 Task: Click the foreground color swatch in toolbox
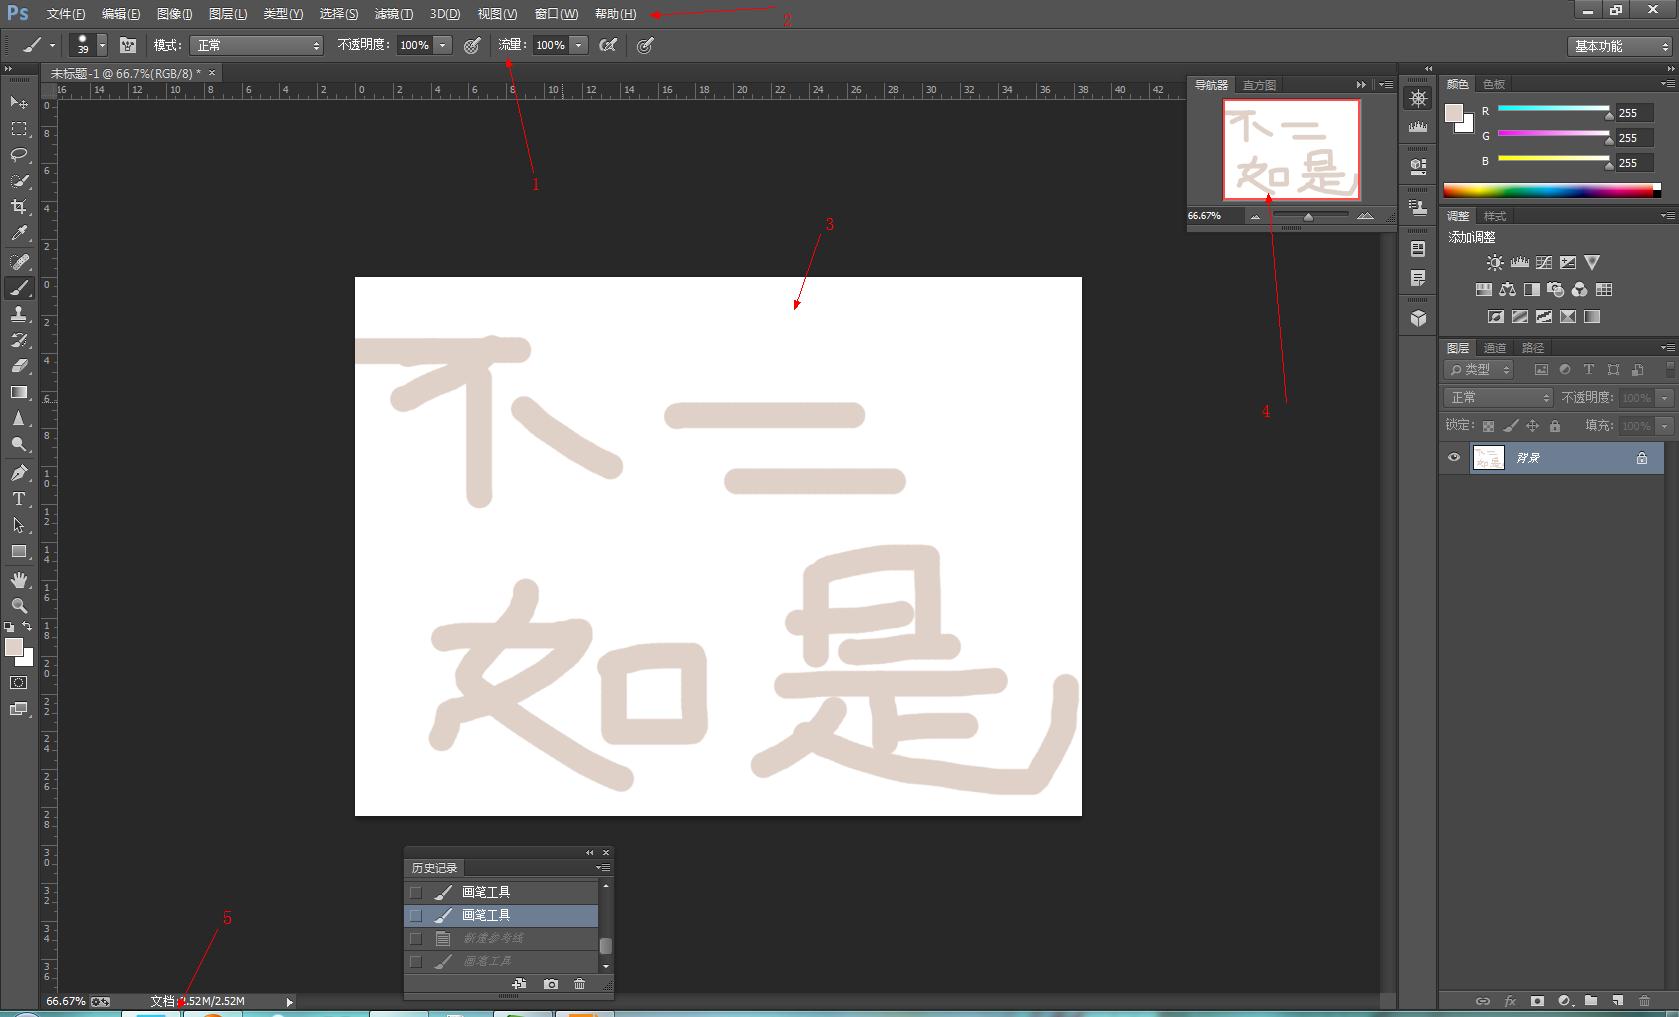click(x=14, y=648)
